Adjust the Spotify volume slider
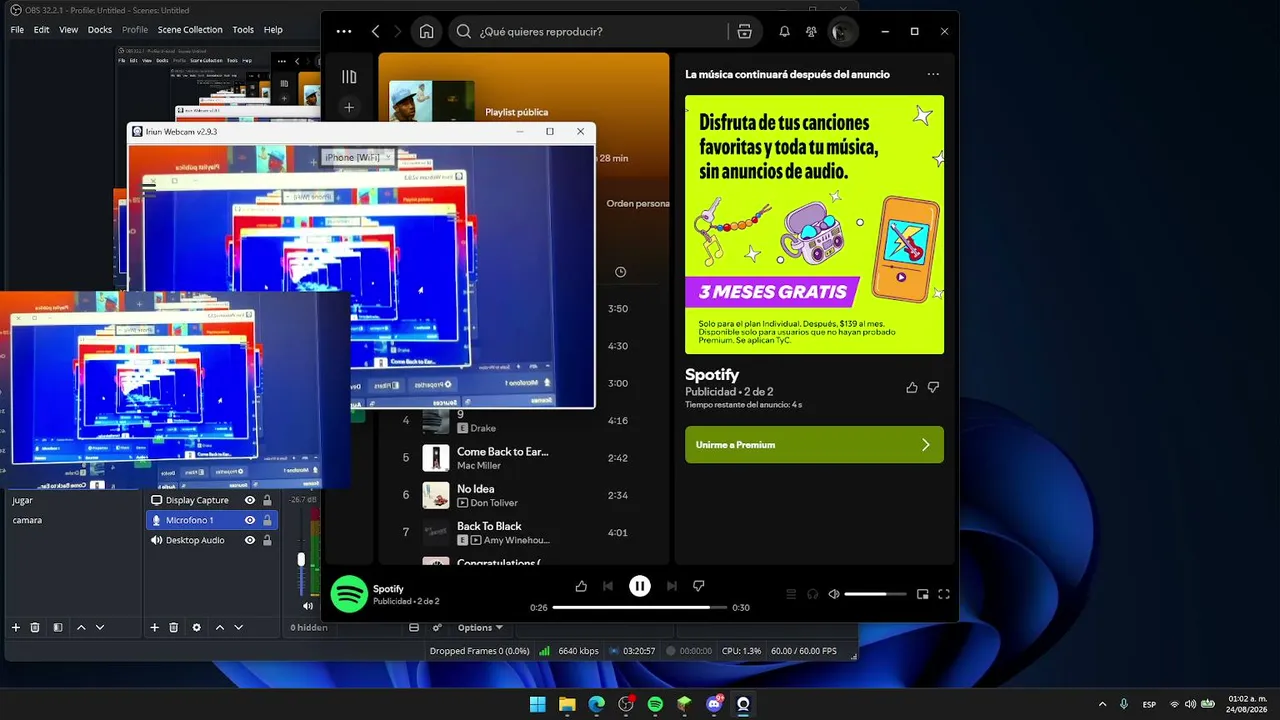Viewport: 1280px width, 720px height. coord(875,594)
